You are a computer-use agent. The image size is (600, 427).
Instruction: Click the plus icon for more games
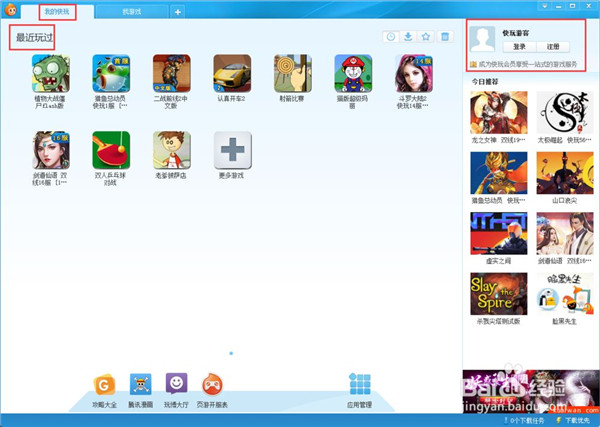(x=232, y=150)
